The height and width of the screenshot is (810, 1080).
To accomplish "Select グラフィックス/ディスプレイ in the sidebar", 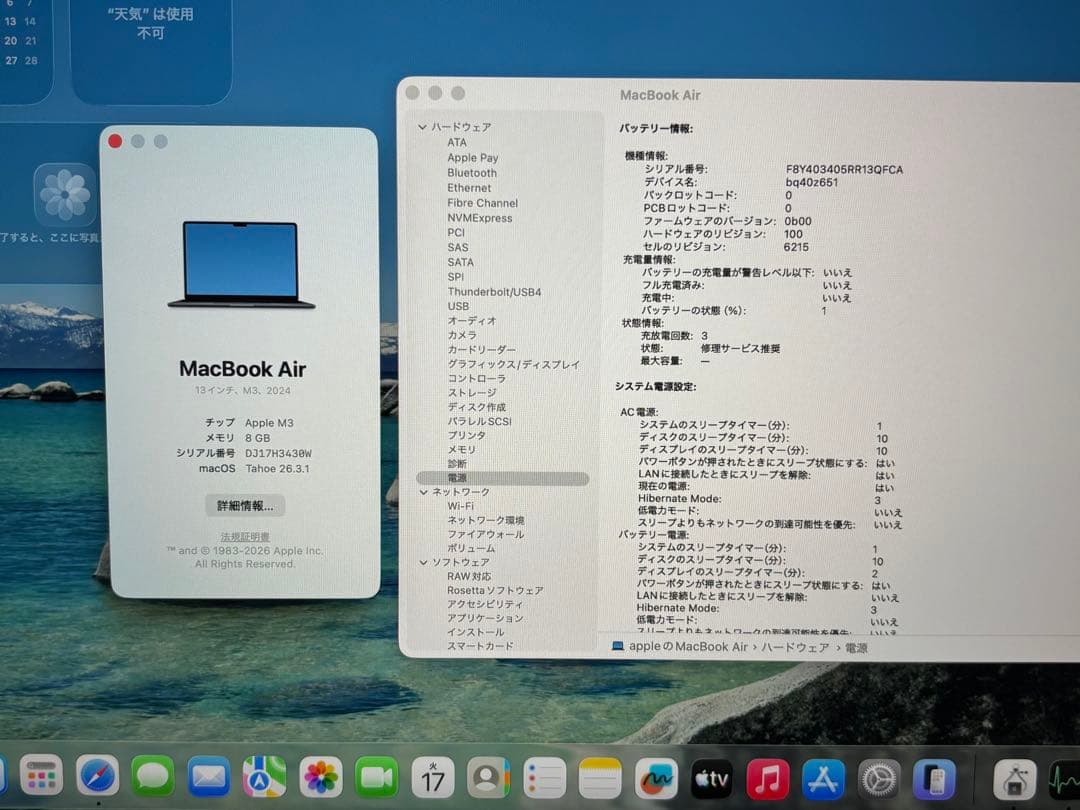I will pos(514,364).
